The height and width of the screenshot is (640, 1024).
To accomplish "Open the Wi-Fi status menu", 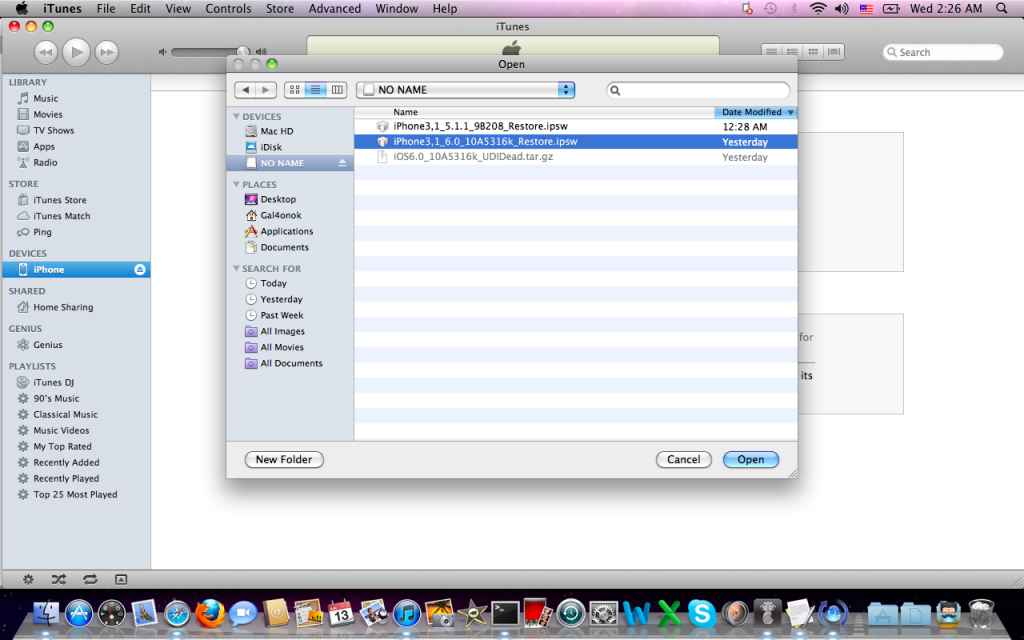I will pyautogui.click(x=818, y=8).
